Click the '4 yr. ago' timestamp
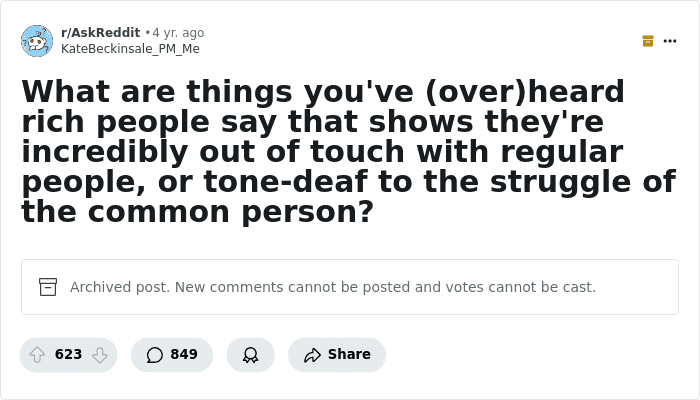 pyautogui.click(x=178, y=33)
